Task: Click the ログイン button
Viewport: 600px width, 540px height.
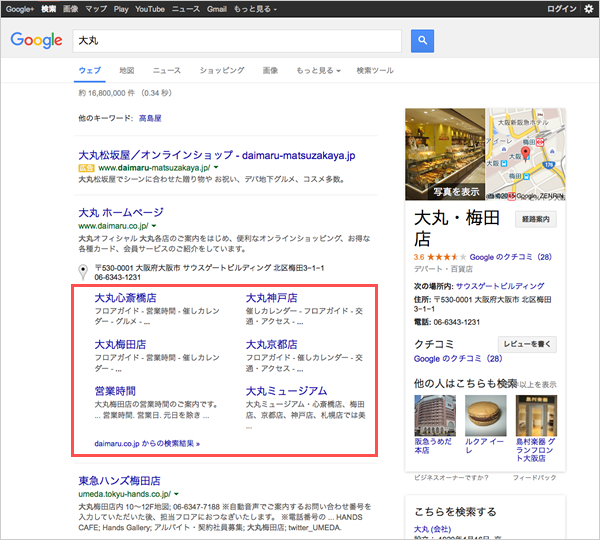Action: tap(561, 9)
